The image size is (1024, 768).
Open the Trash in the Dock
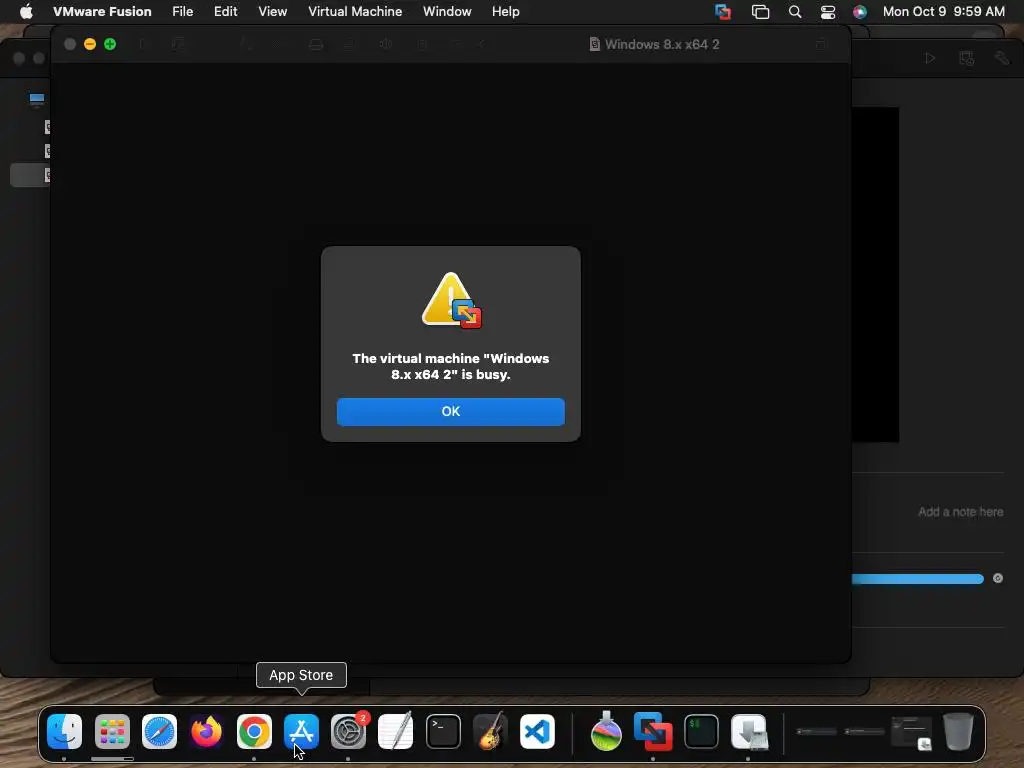point(958,731)
